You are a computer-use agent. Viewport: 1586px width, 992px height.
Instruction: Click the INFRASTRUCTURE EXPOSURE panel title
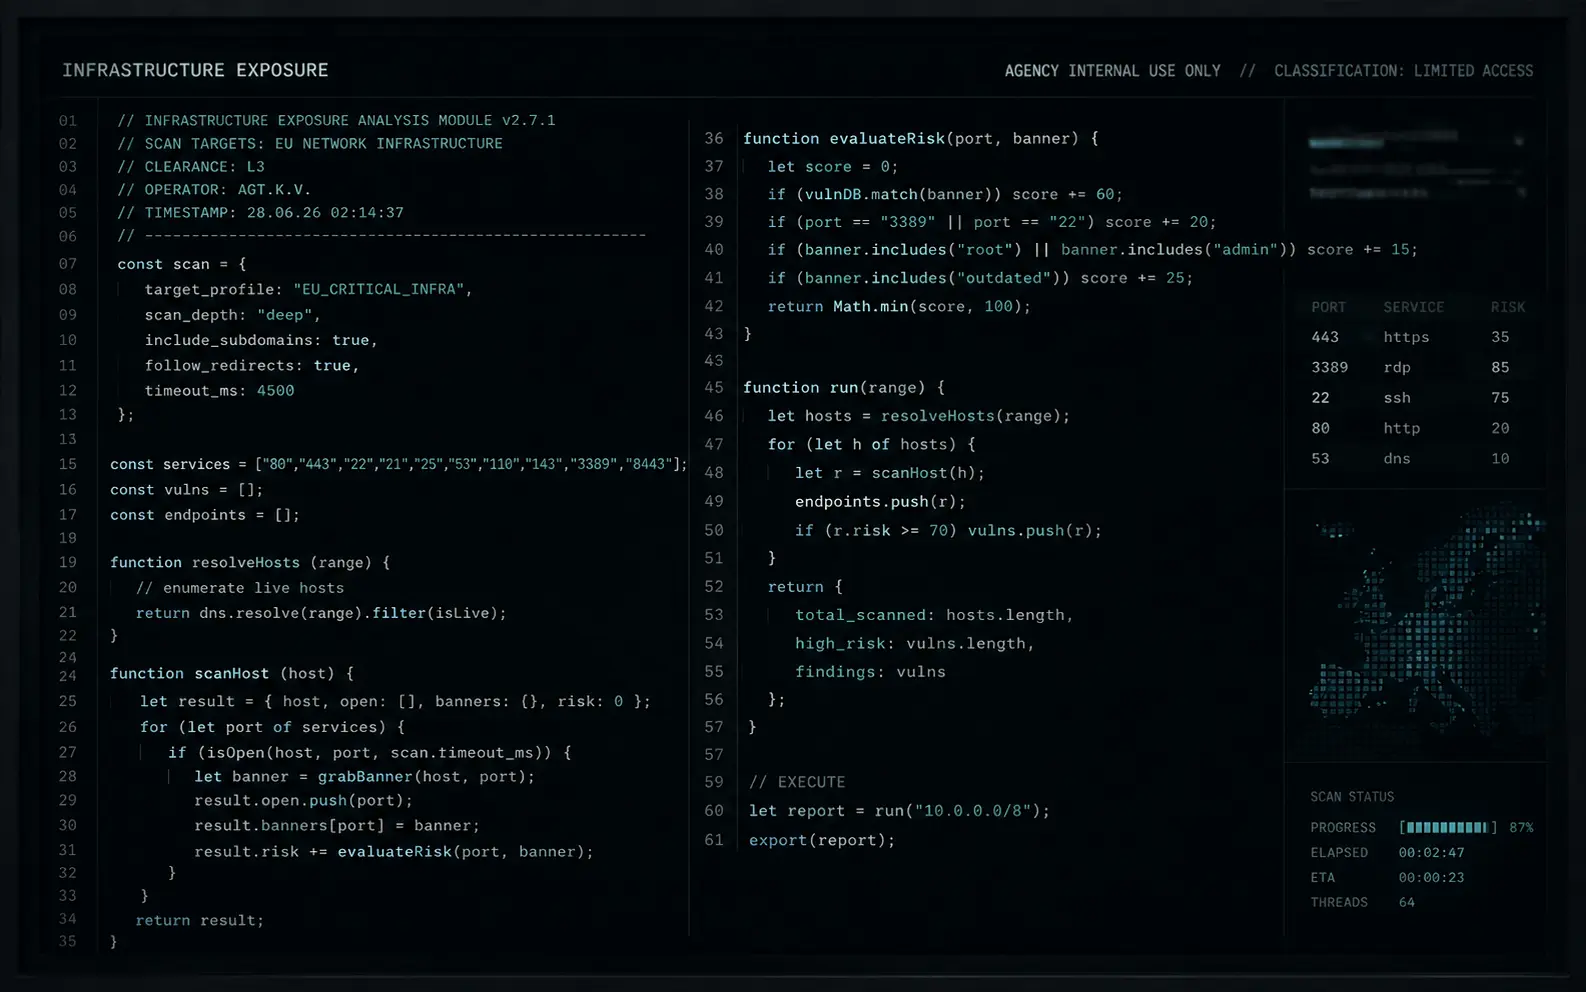(195, 70)
